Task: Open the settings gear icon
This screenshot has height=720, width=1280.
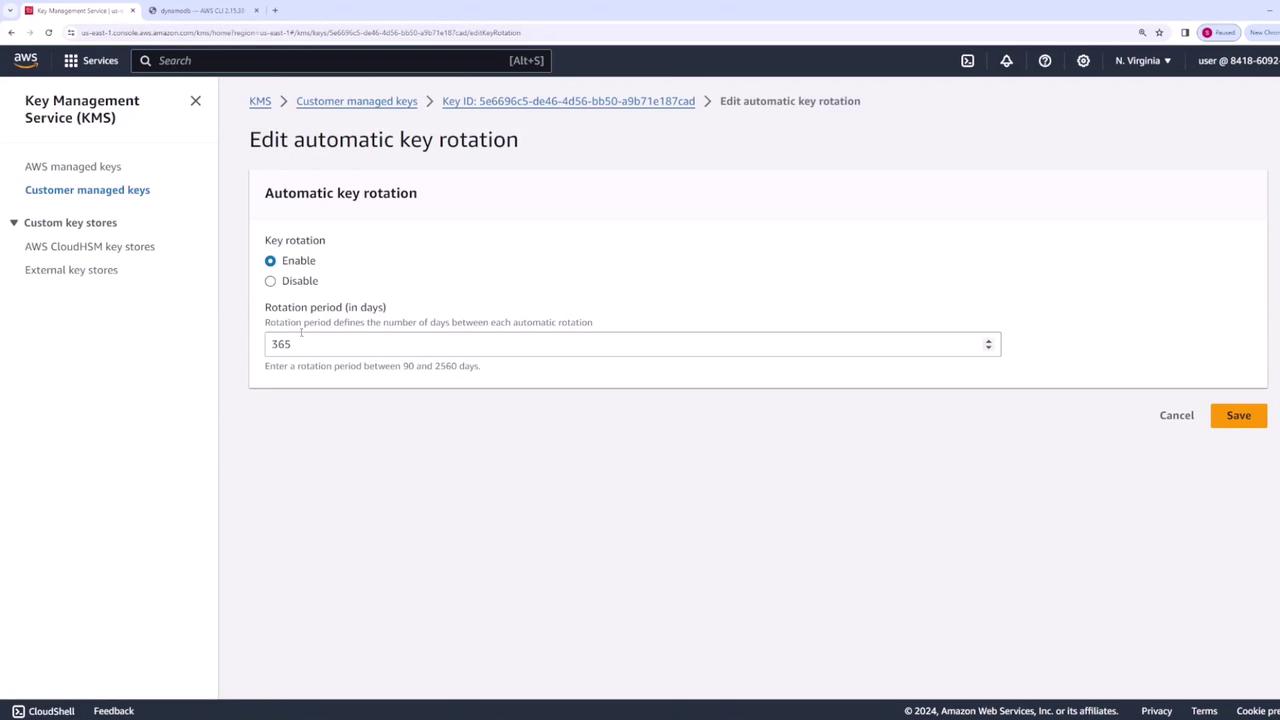Action: [x=1083, y=61]
